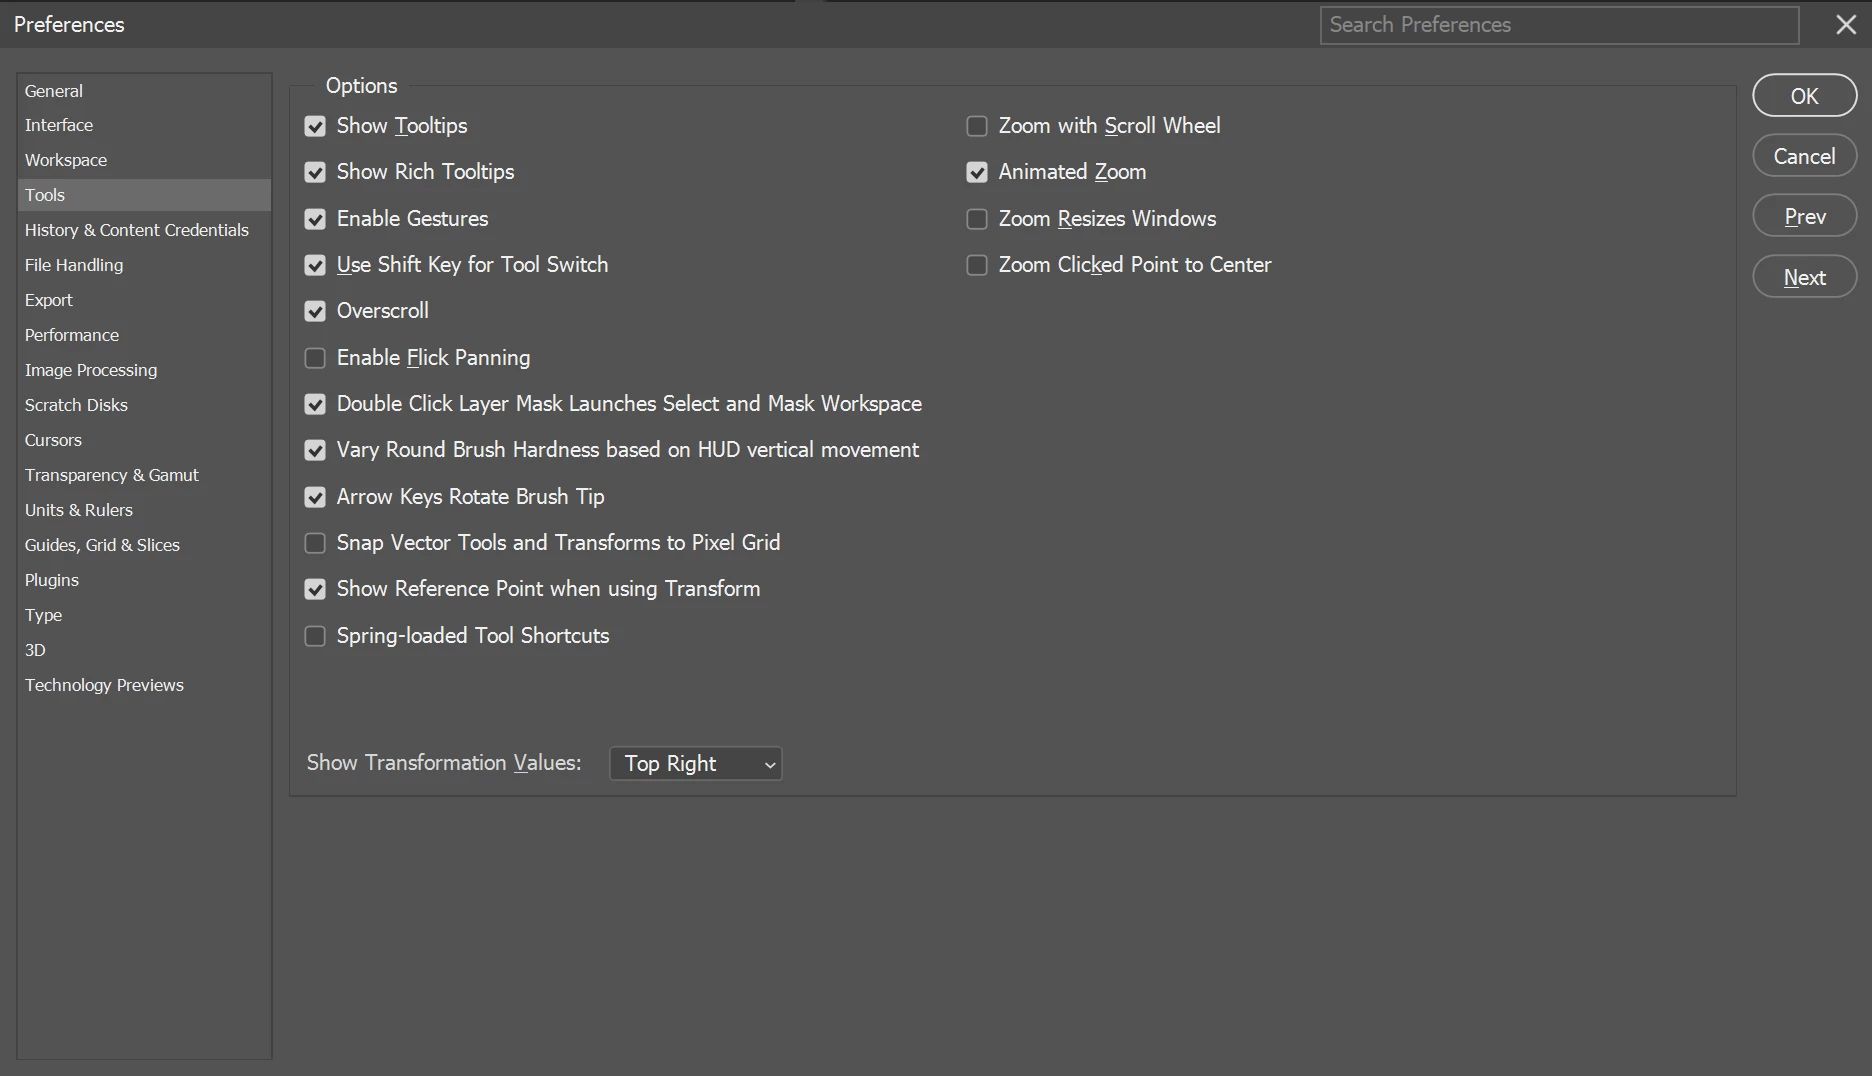This screenshot has width=1872, height=1076.
Task: Focus the Search Preferences field
Action: pos(1559,25)
